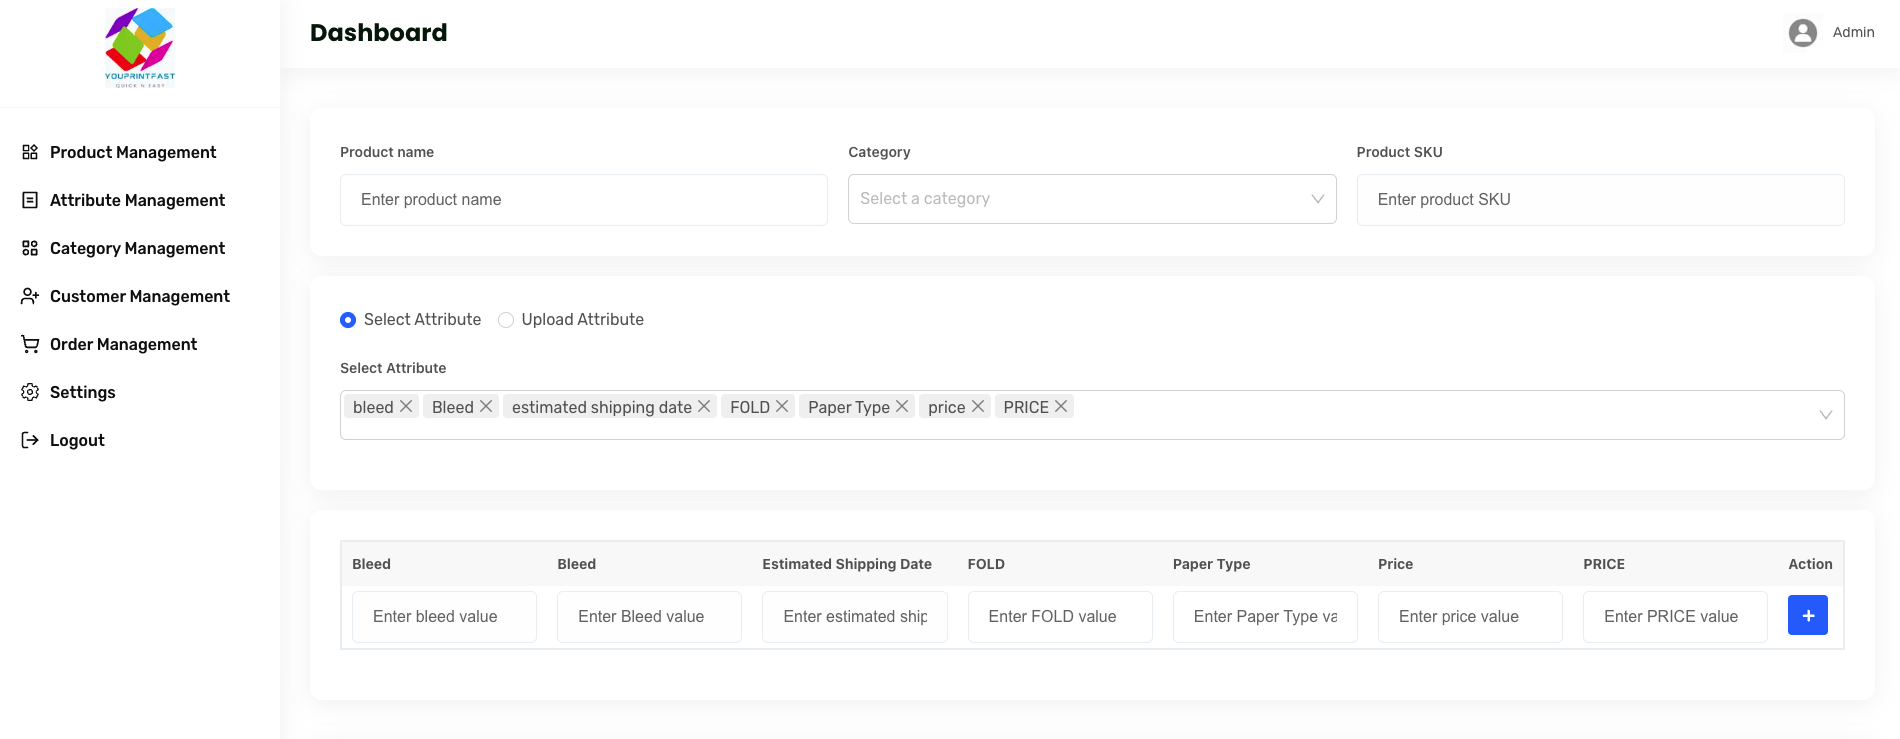Screen dimensions: 1900x739
Task: Expand the Select Attribute dropdown arrow
Action: 1825,415
